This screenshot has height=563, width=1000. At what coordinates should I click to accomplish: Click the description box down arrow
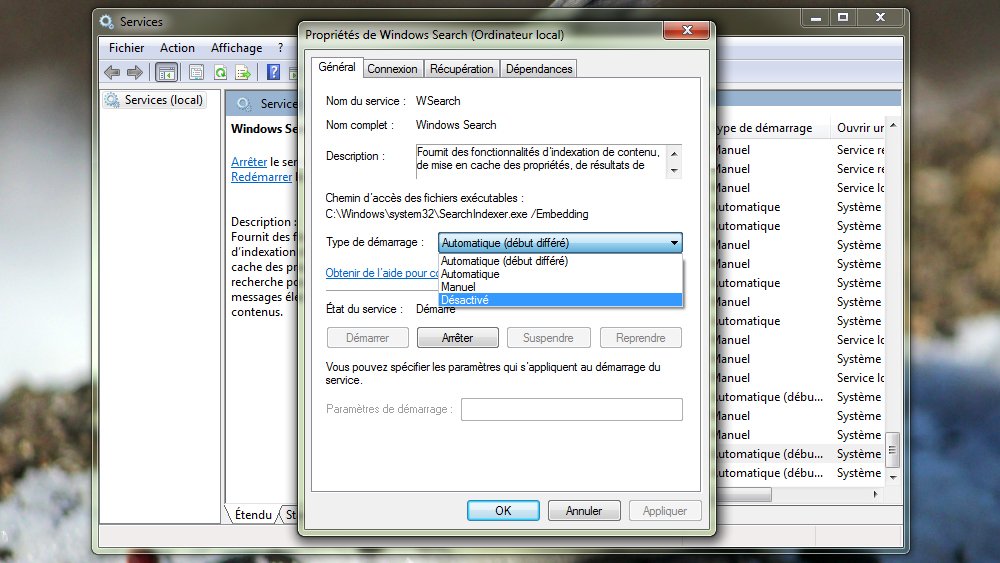point(674,170)
